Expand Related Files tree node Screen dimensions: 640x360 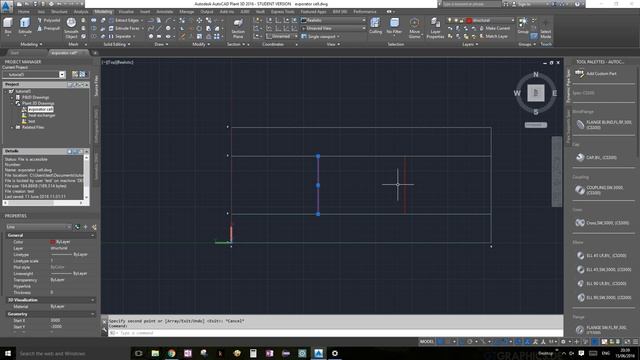[12, 127]
